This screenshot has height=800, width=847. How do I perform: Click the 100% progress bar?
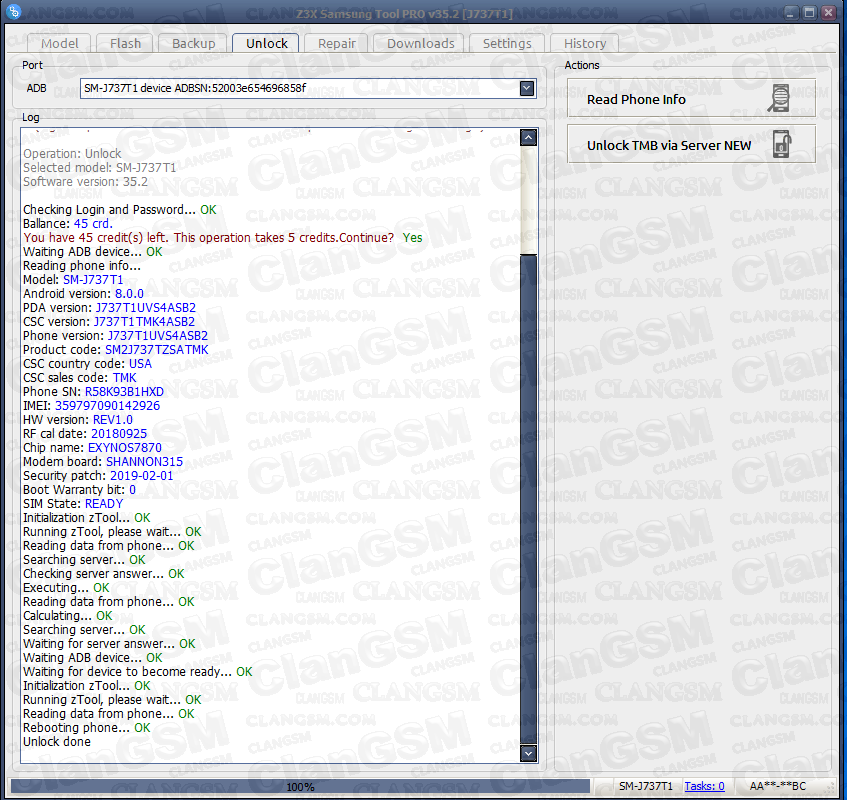[x=300, y=786]
